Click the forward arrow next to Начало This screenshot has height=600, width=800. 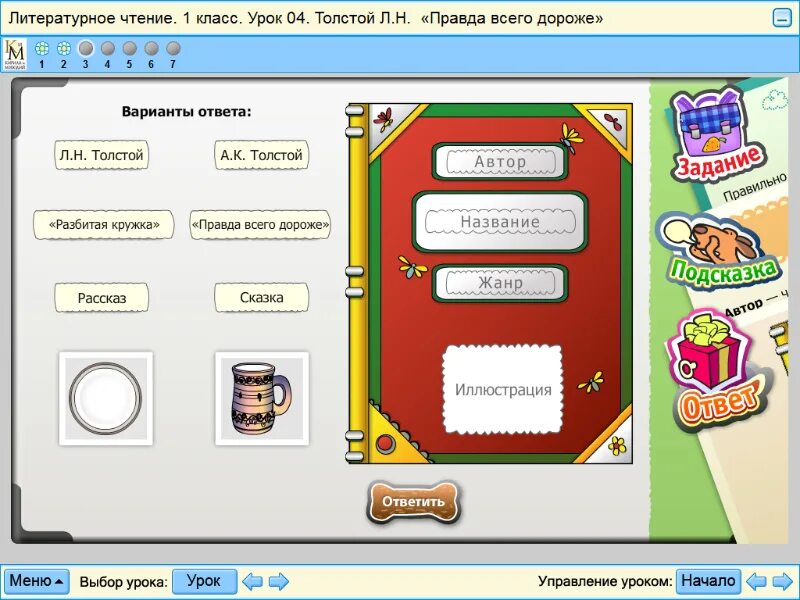coord(781,580)
